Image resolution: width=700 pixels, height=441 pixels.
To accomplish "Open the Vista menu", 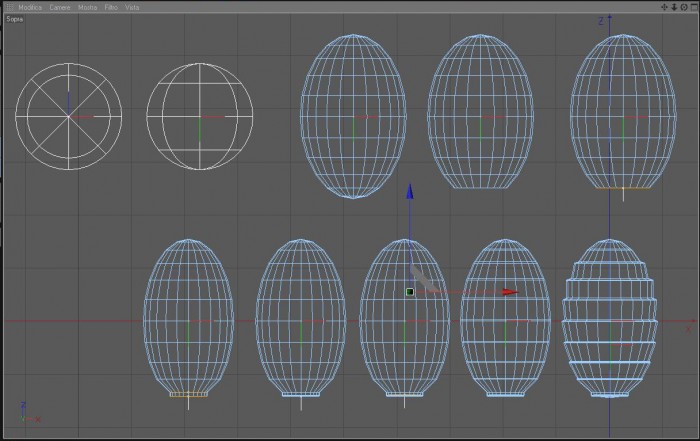I will [132, 7].
